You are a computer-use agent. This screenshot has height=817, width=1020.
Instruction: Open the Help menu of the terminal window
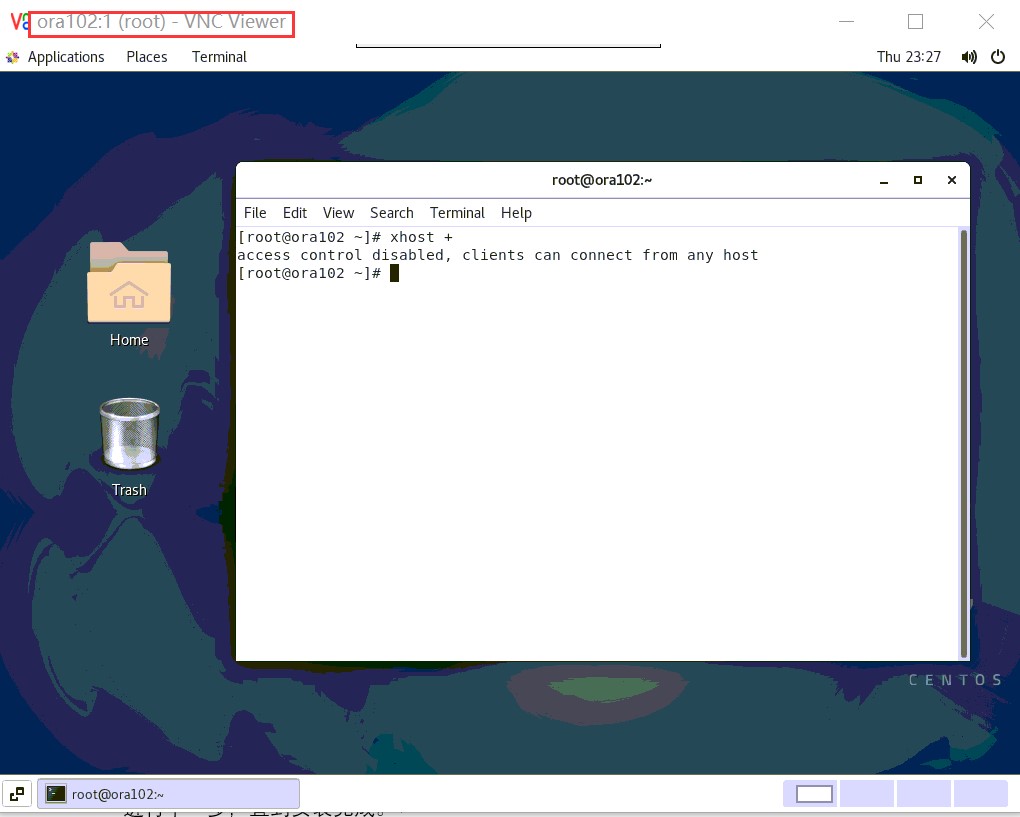click(516, 212)
